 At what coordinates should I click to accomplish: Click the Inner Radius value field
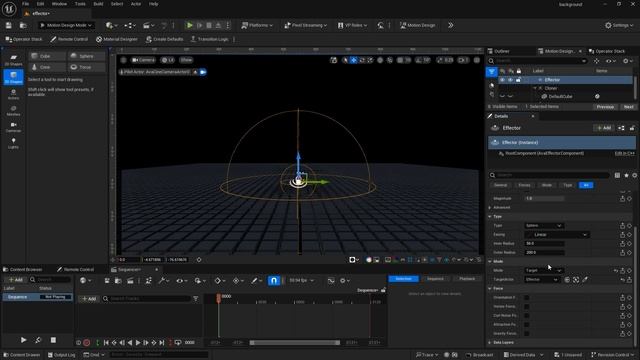tap(544, 244)
